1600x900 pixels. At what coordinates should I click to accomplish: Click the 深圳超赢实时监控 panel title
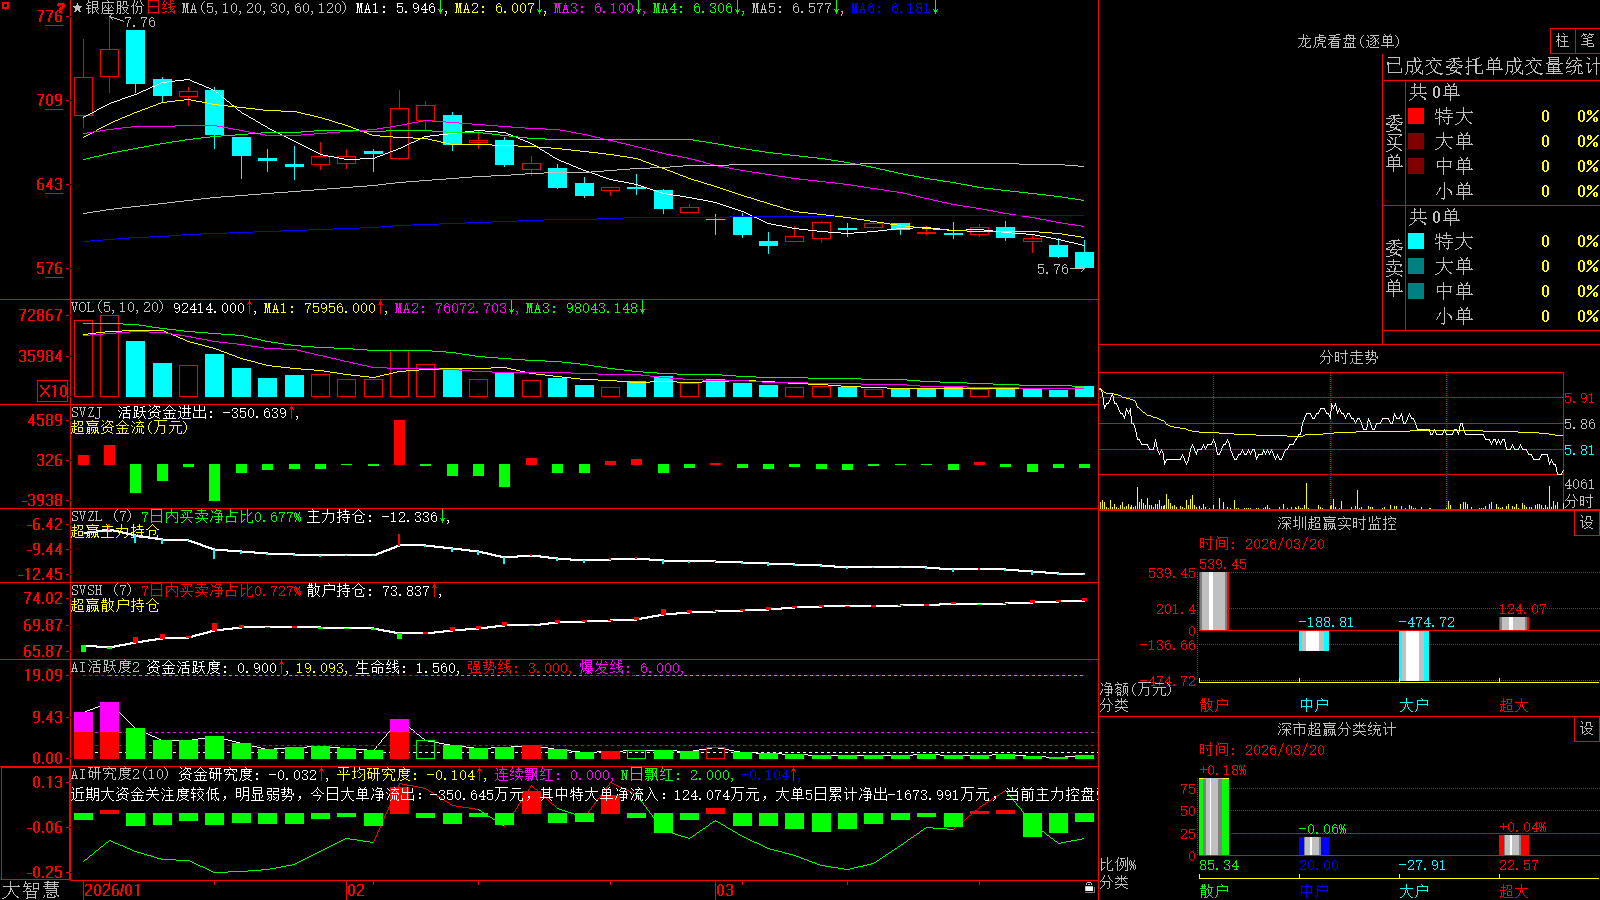[x=1336, y=523]
